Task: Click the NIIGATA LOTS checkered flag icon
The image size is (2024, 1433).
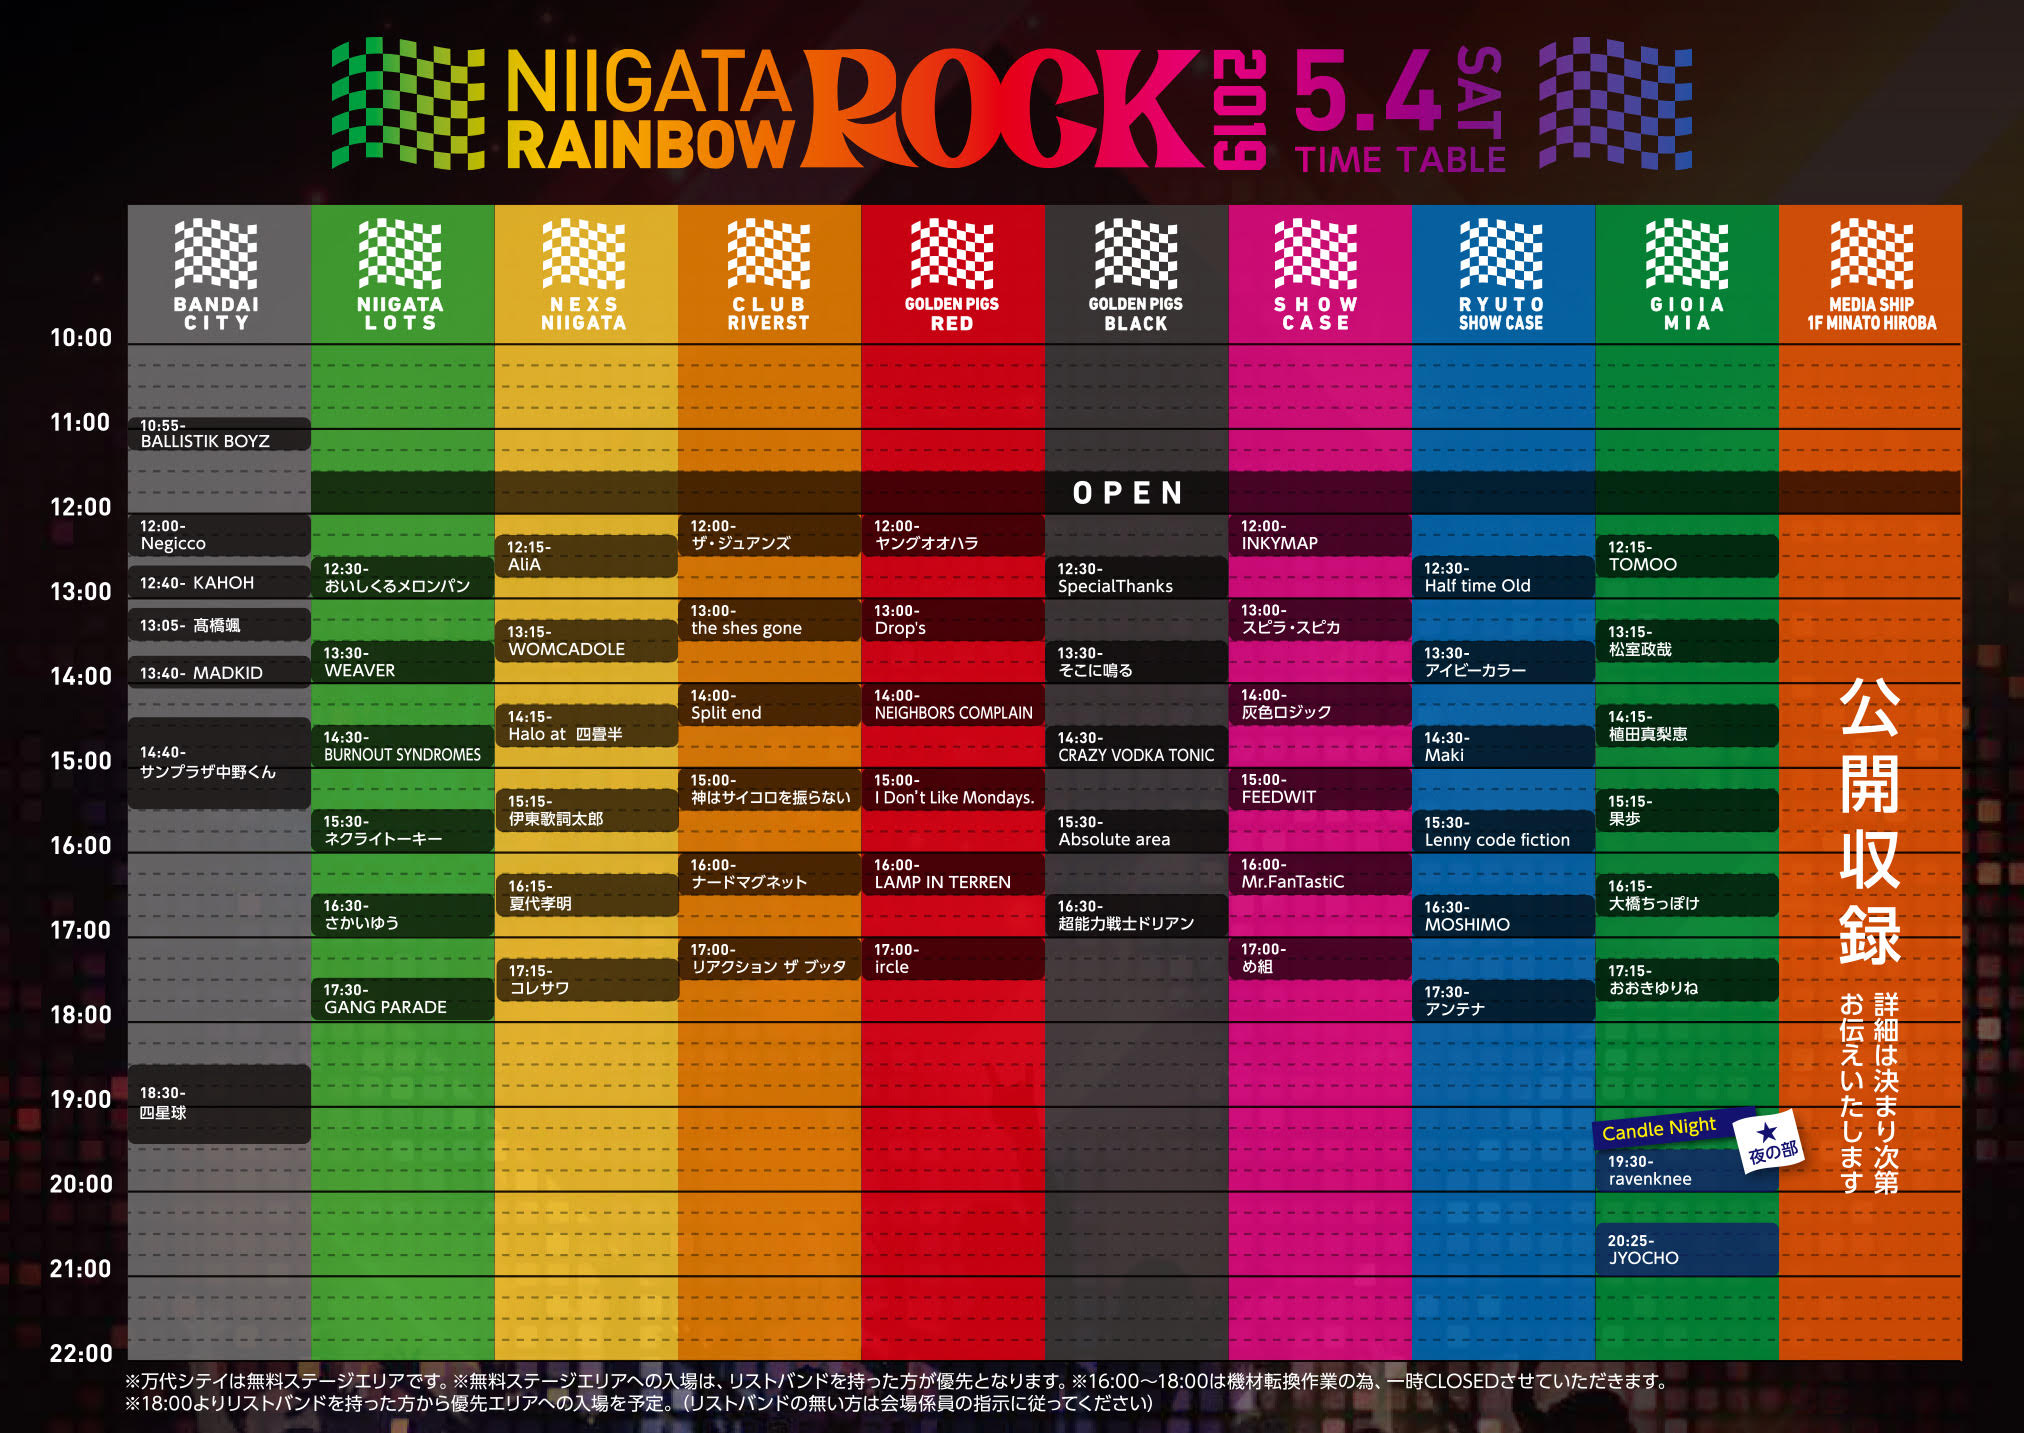Action: point(400,254)
